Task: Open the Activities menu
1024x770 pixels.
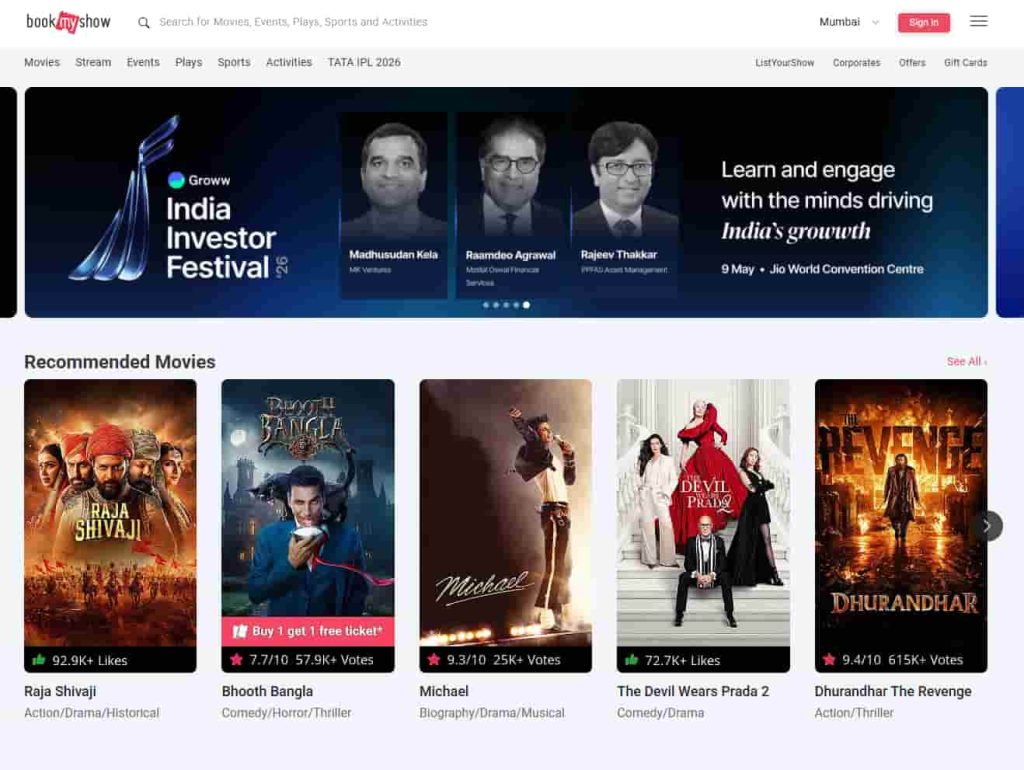Action: point(289,62)
